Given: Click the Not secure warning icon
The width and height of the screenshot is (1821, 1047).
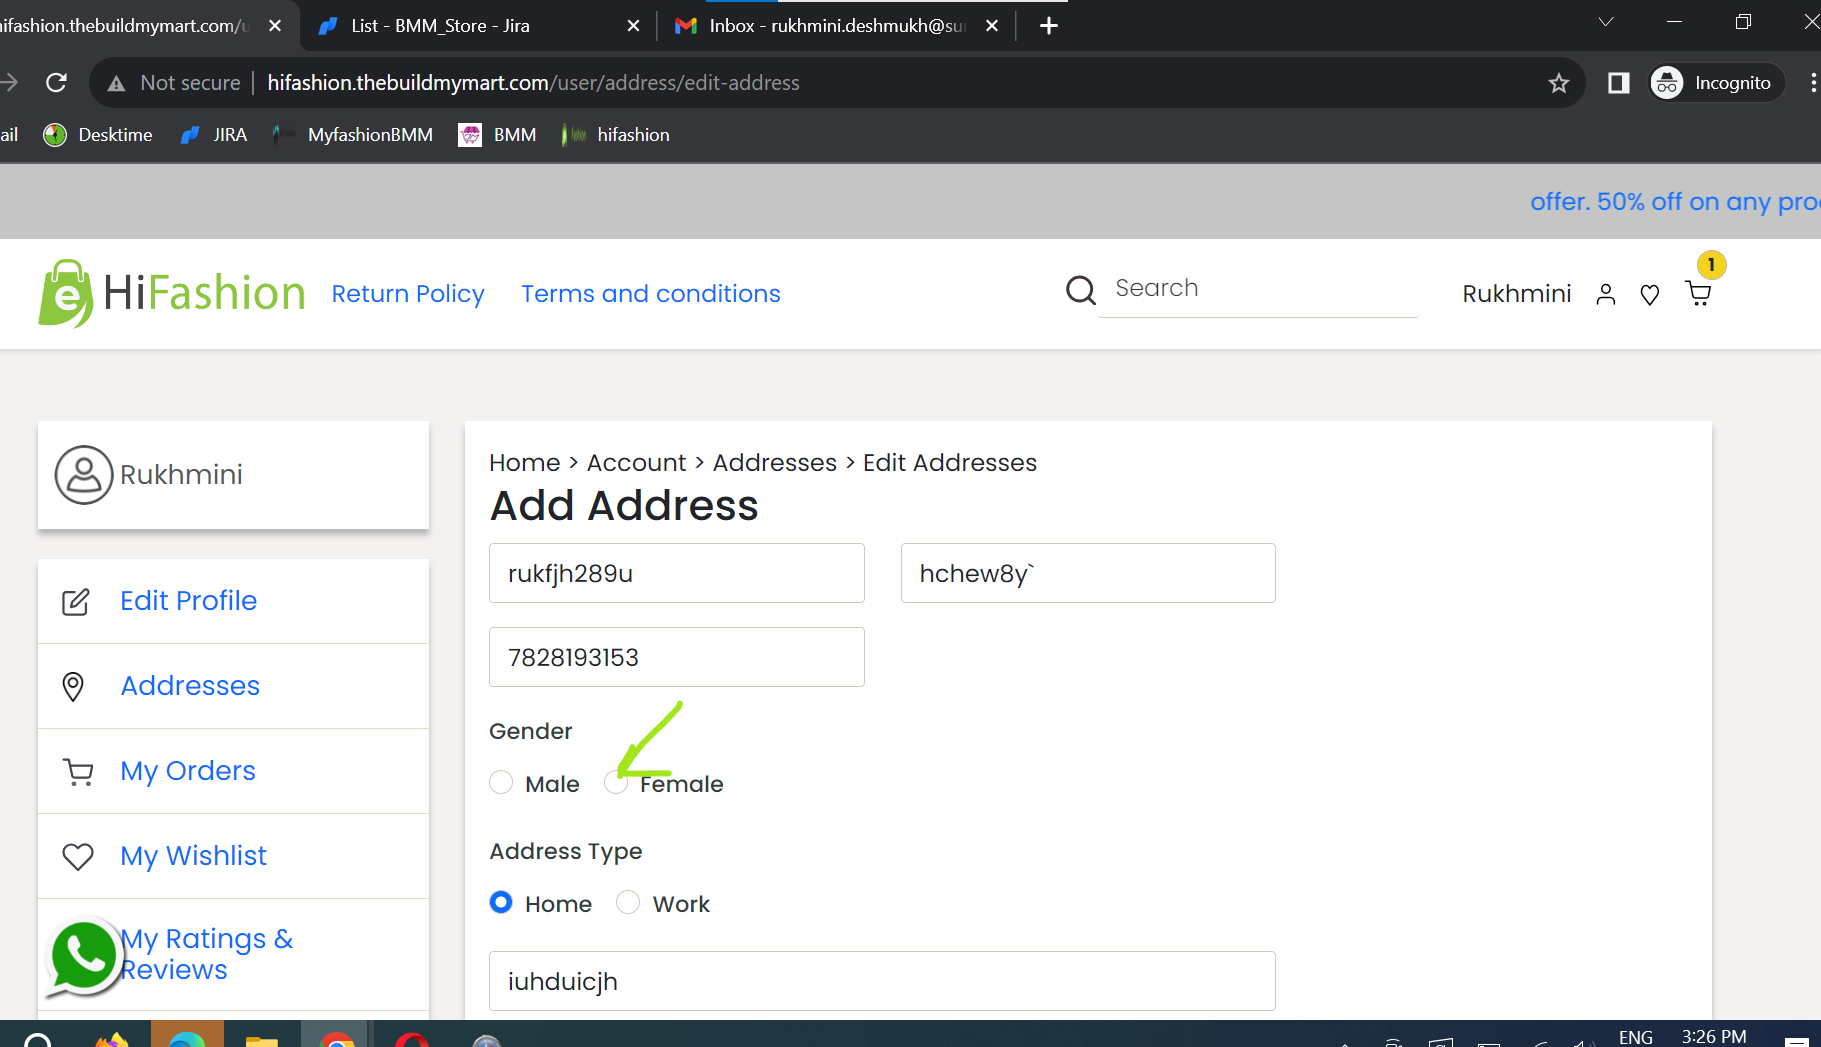Looking at the screenshot, I should (116, 83).
